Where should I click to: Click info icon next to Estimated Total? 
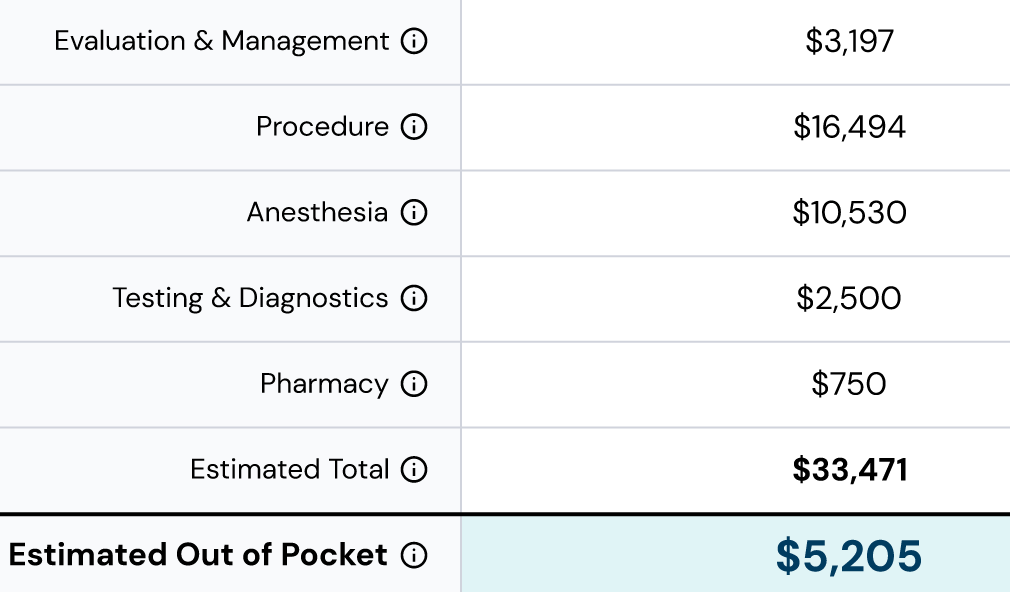click(414, 470)
